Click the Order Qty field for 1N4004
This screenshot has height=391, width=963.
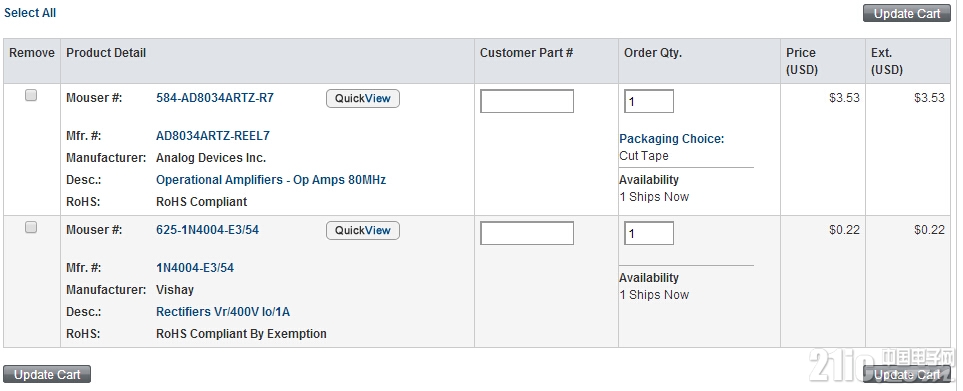click(649, 233)
